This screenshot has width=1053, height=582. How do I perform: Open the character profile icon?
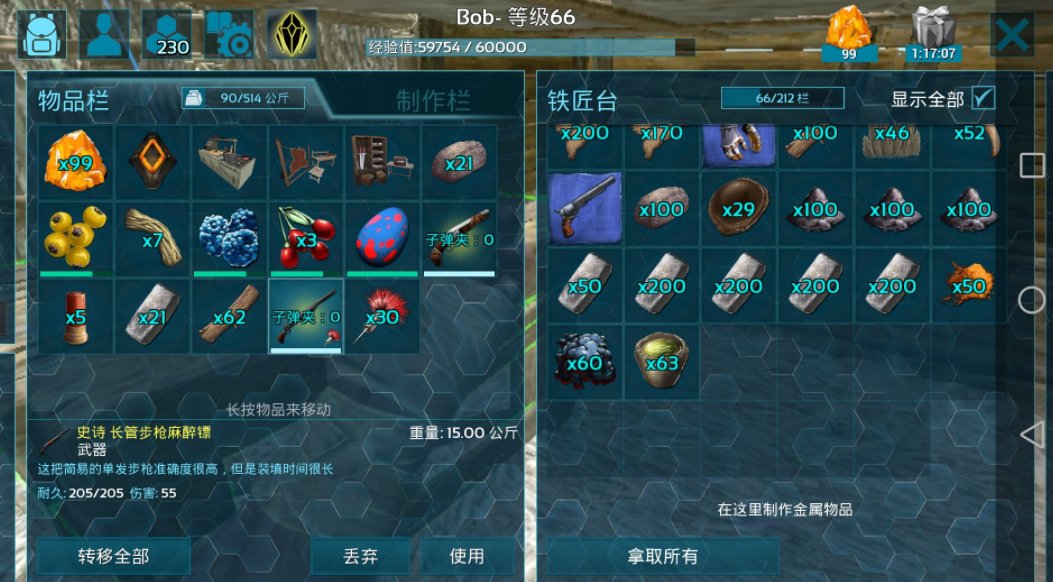tap(104, 34)
